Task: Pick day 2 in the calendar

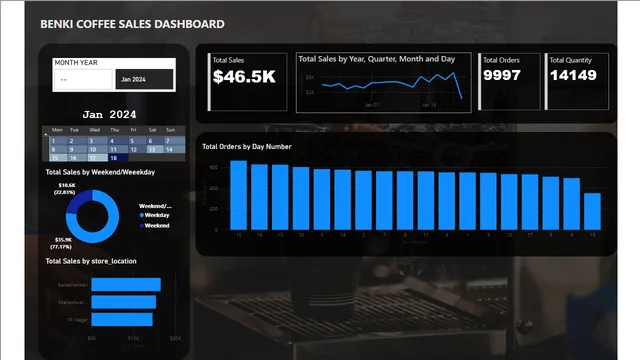Action: point(77,141)
